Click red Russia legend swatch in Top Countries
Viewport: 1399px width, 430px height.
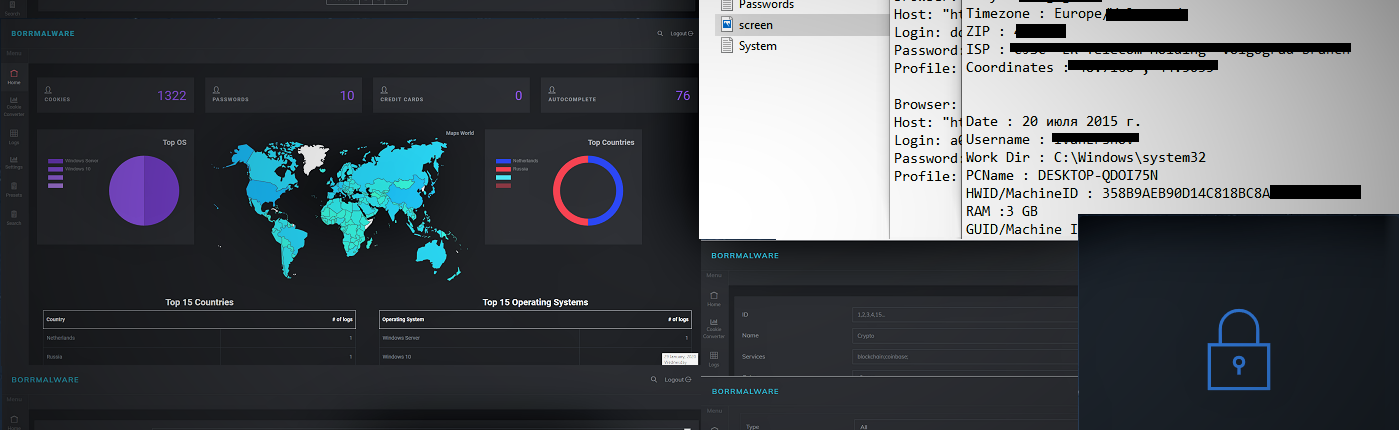503,169
